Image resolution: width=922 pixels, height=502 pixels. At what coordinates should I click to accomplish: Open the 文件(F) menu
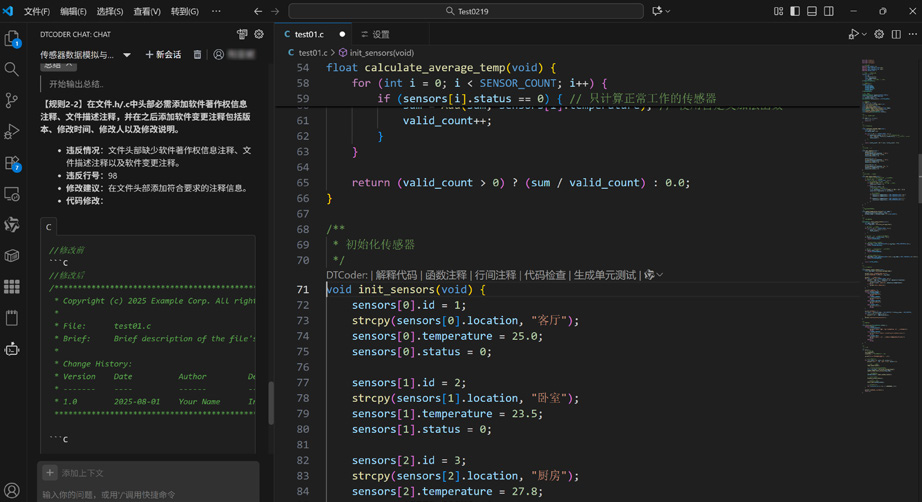point(37,11)
